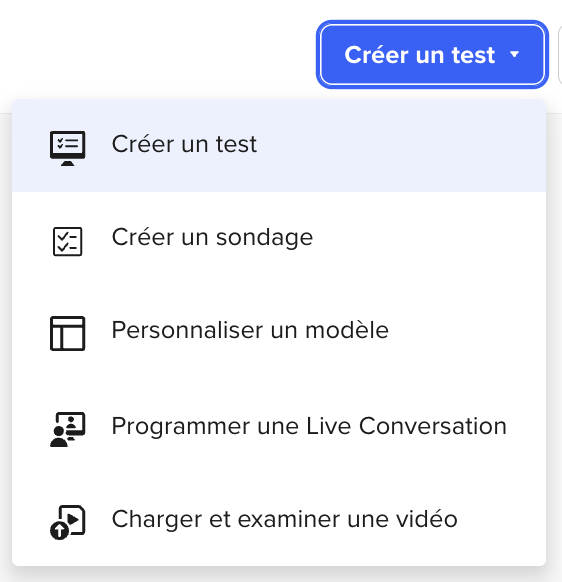Expand the blue button's small dropdown arrow
This screenshot has width=562, height=582.
[514, 55]
